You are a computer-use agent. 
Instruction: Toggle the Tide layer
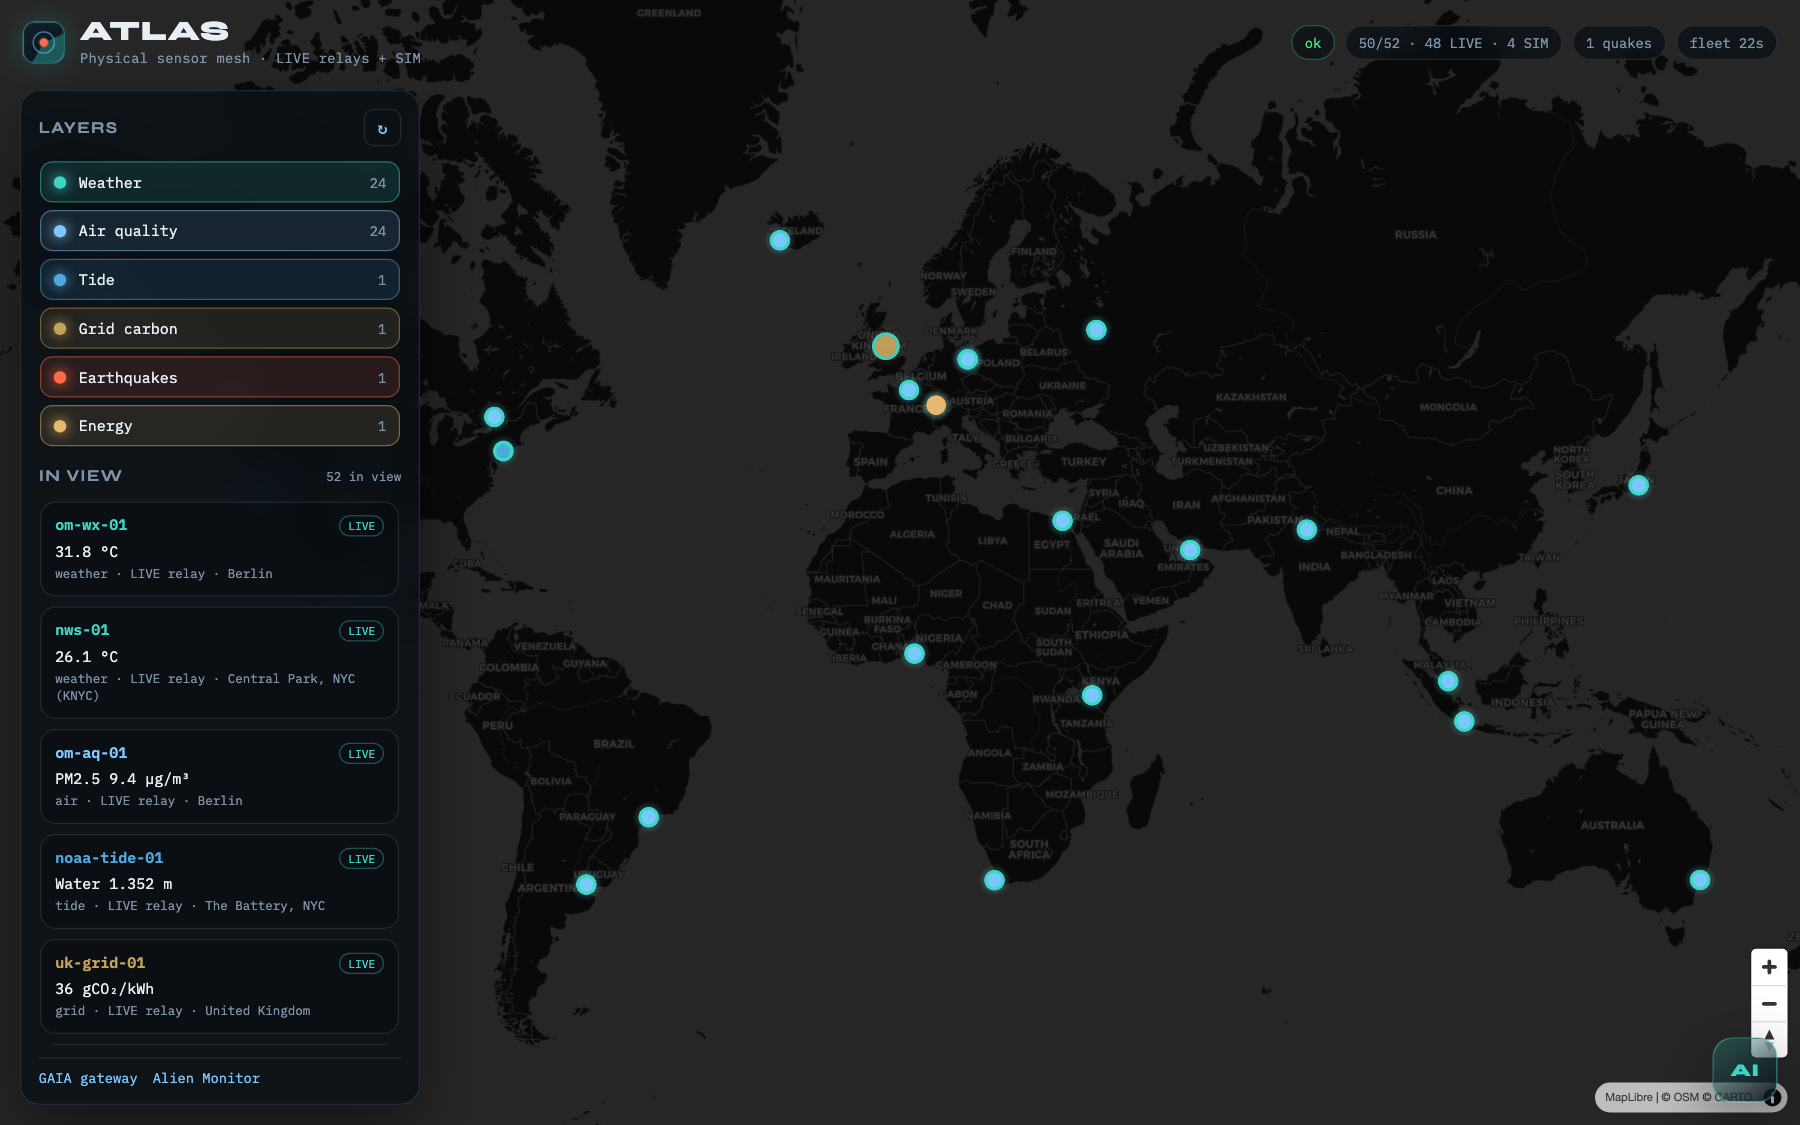220,280
